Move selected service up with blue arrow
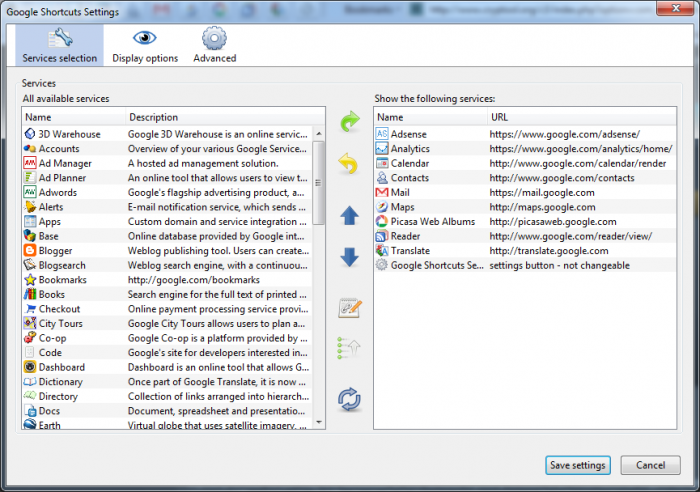This screenshot has height=492, width=700. tap(350, 216)
